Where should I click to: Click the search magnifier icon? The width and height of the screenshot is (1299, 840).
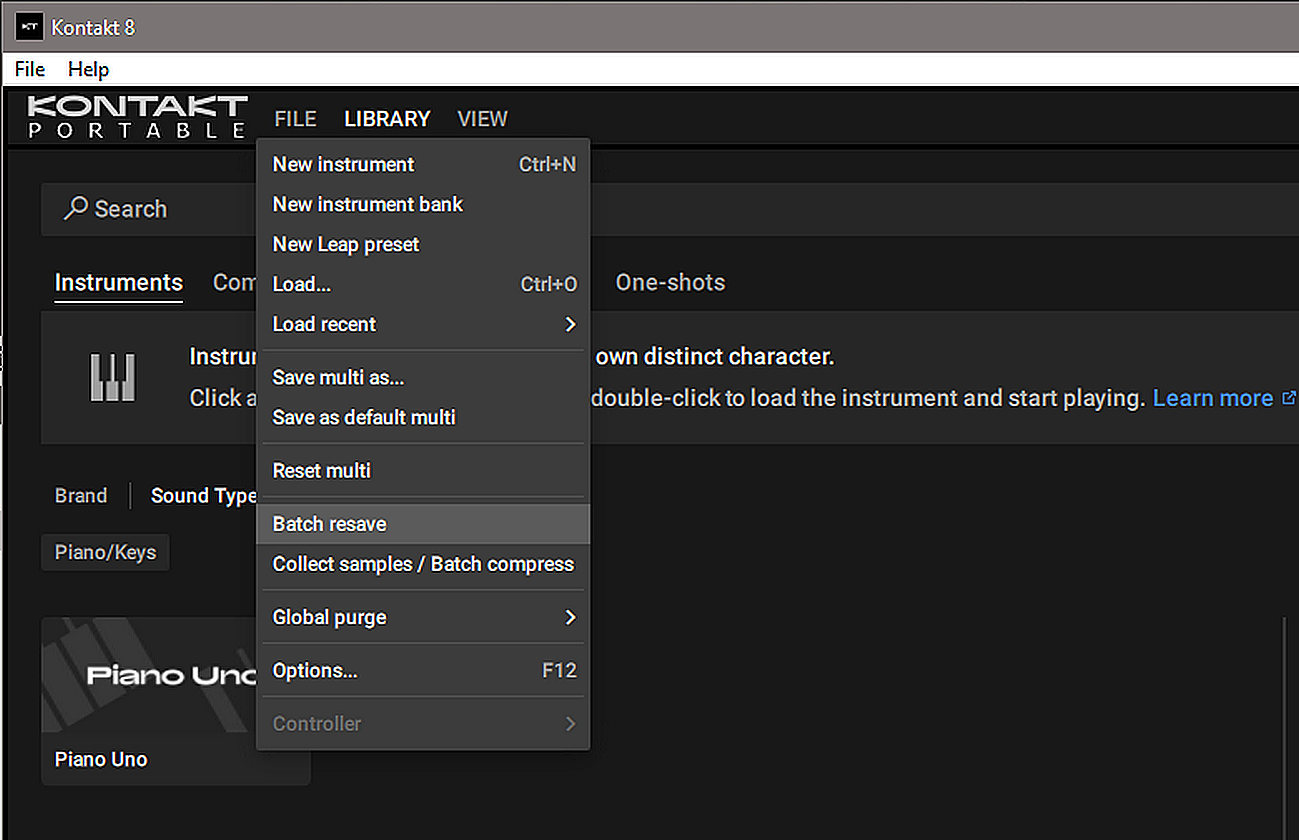pos(76,208)
